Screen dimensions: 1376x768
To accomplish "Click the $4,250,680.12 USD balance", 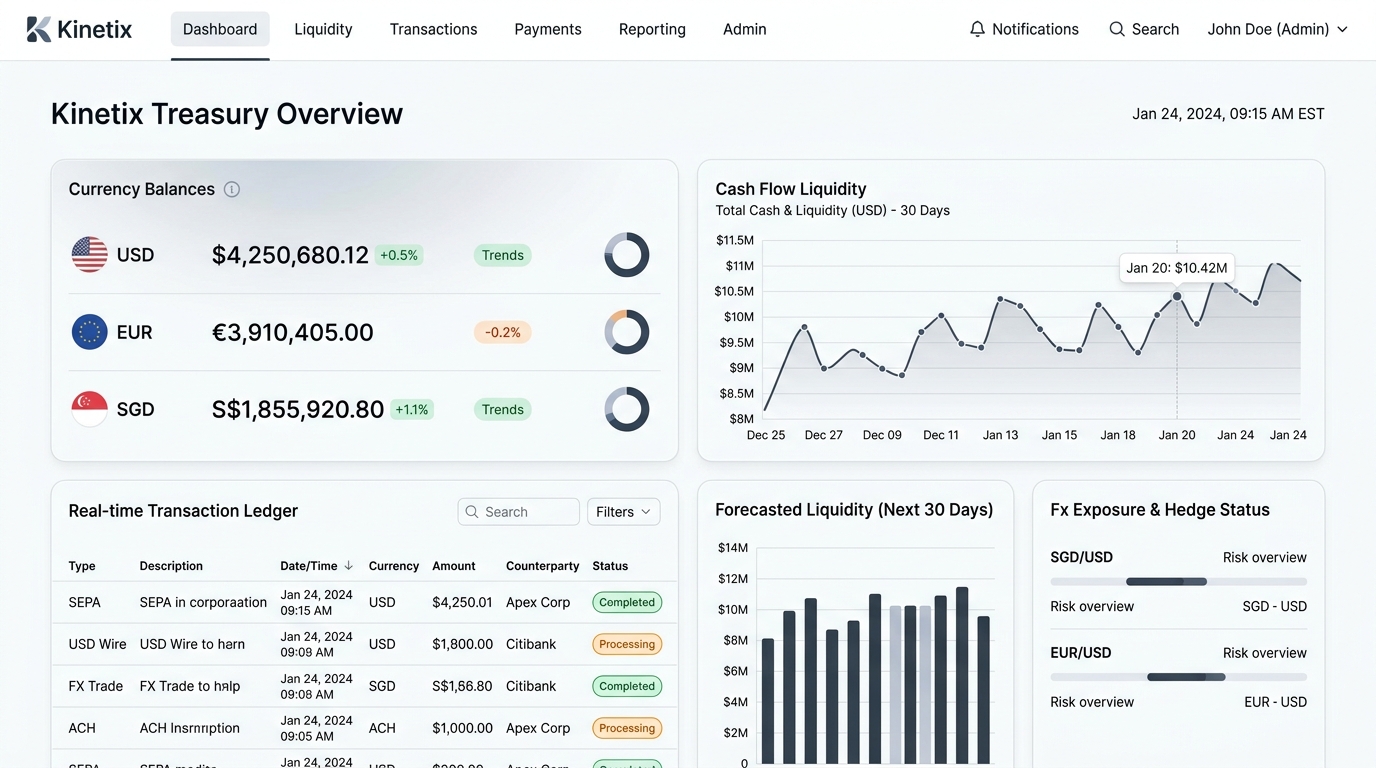I will (290, 255).
